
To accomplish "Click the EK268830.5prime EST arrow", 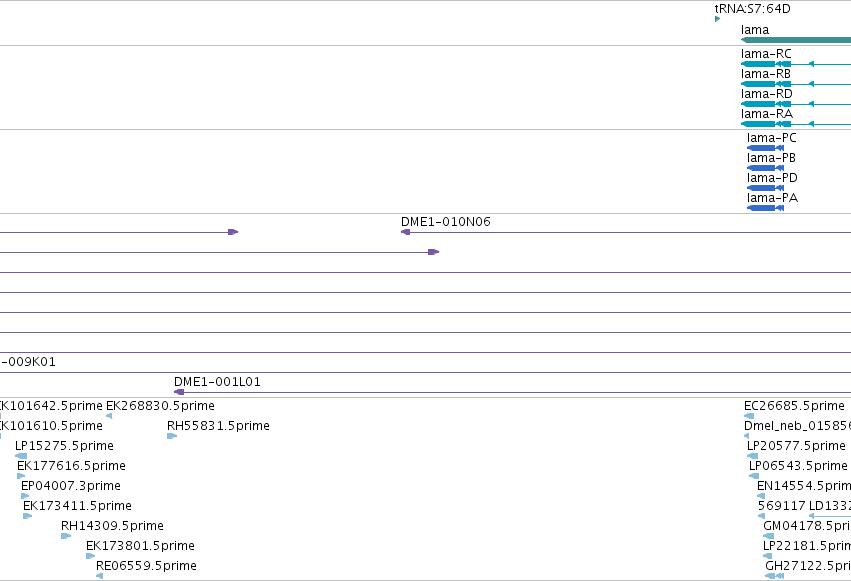I will point(109,416).
